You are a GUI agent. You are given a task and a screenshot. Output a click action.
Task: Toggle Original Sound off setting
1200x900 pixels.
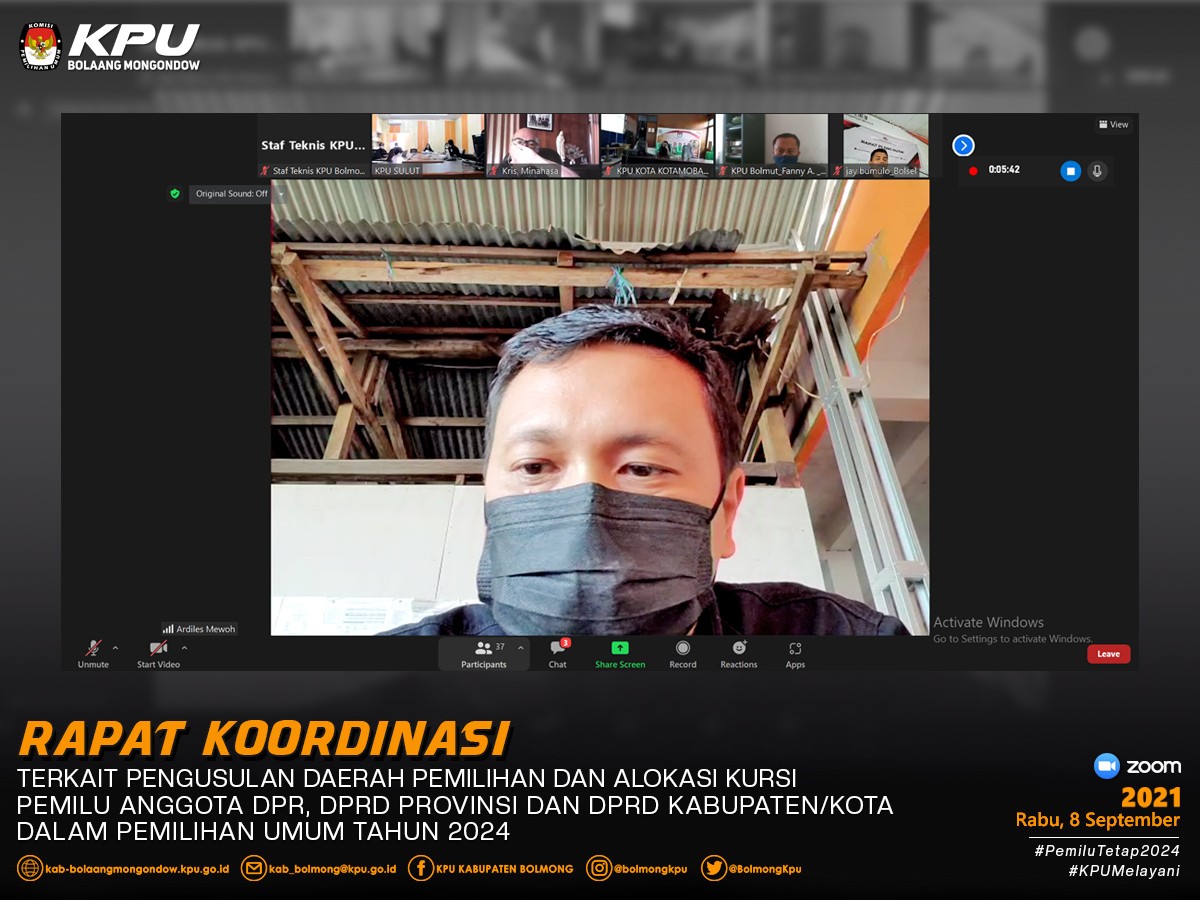pyautogui.click(x=231, y=194)
